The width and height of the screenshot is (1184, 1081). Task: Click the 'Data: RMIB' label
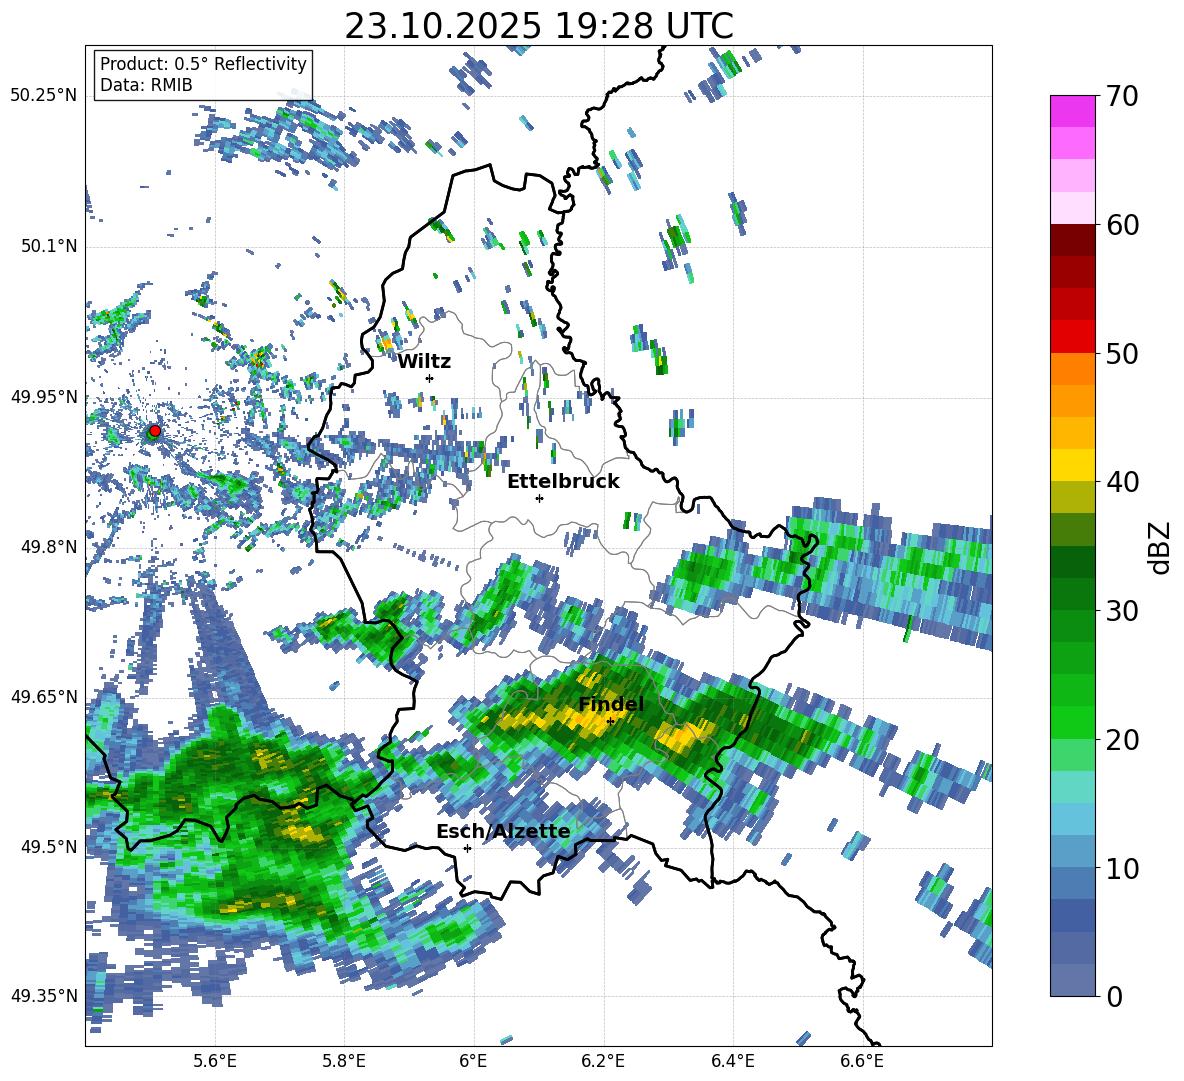(146, 85)
